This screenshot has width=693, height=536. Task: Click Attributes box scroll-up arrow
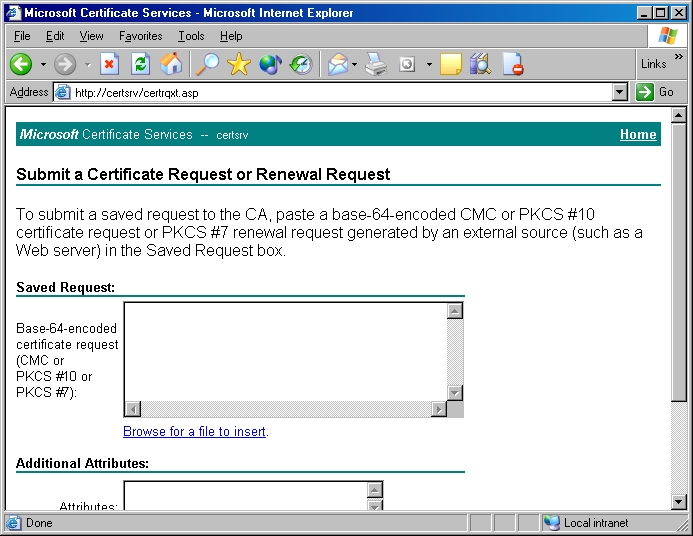tap(375, 490)
